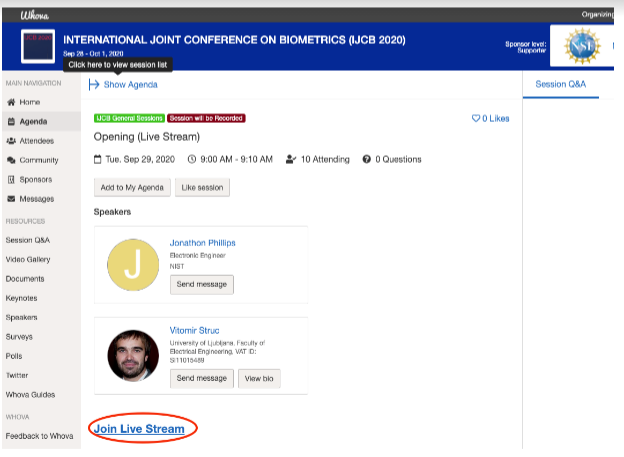The height and width of the screenshot is (457, 624).
Task: Open the Community section
Action: [39, 160]
